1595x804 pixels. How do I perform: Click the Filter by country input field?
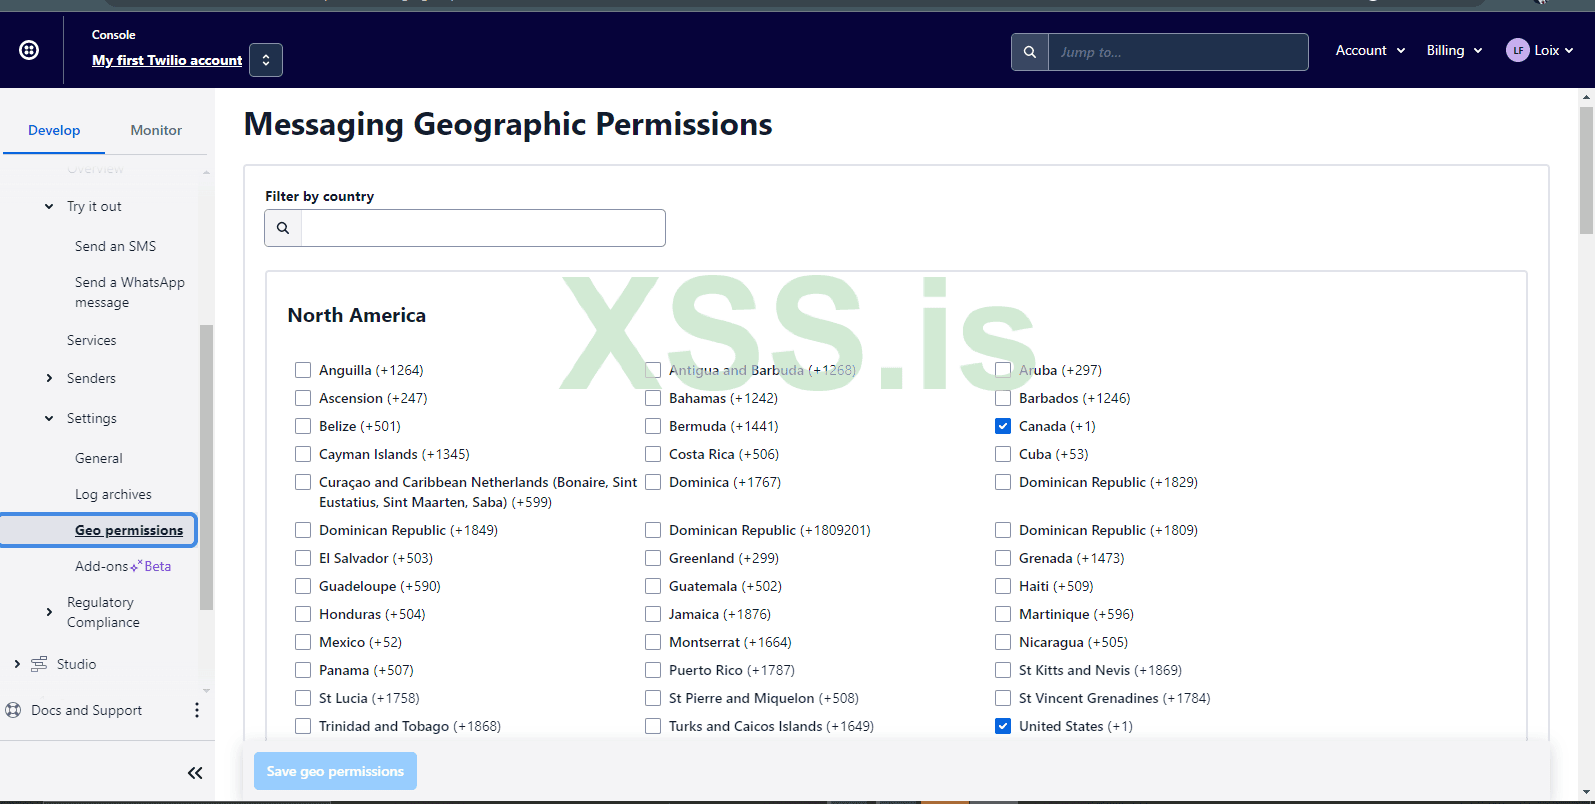click(x=483, y=228)
